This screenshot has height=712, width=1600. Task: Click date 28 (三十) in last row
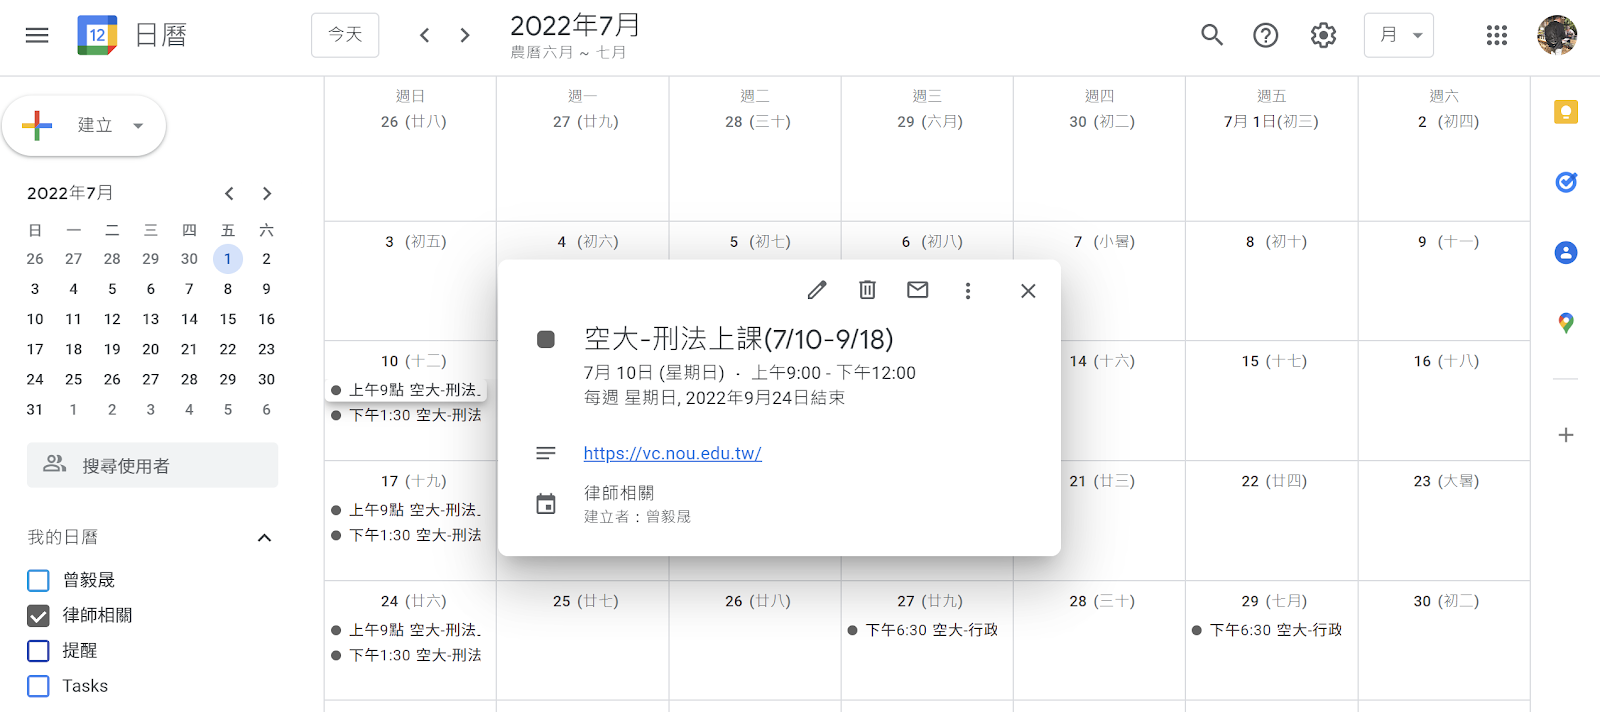pos(1101,601)
